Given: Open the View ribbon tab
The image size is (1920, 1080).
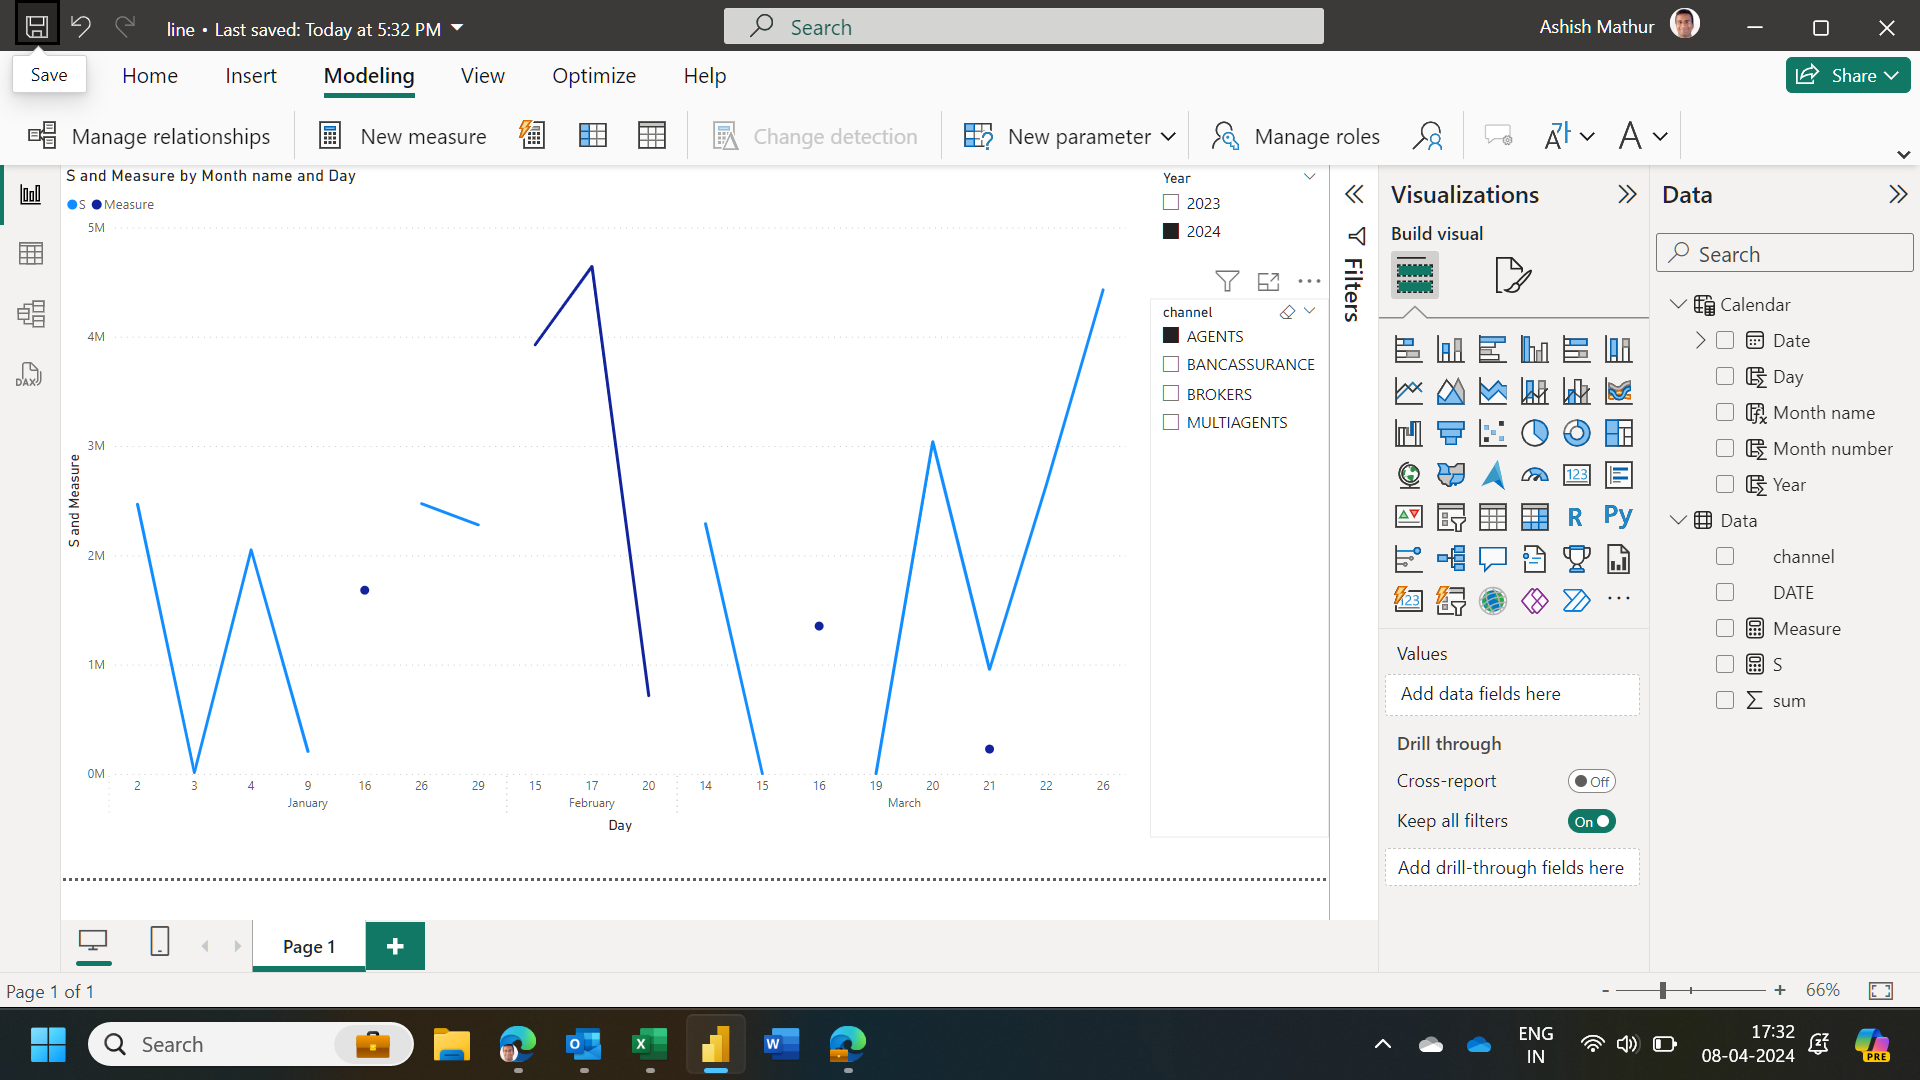Looking at the screenshot, I should [x=483, y=76].
